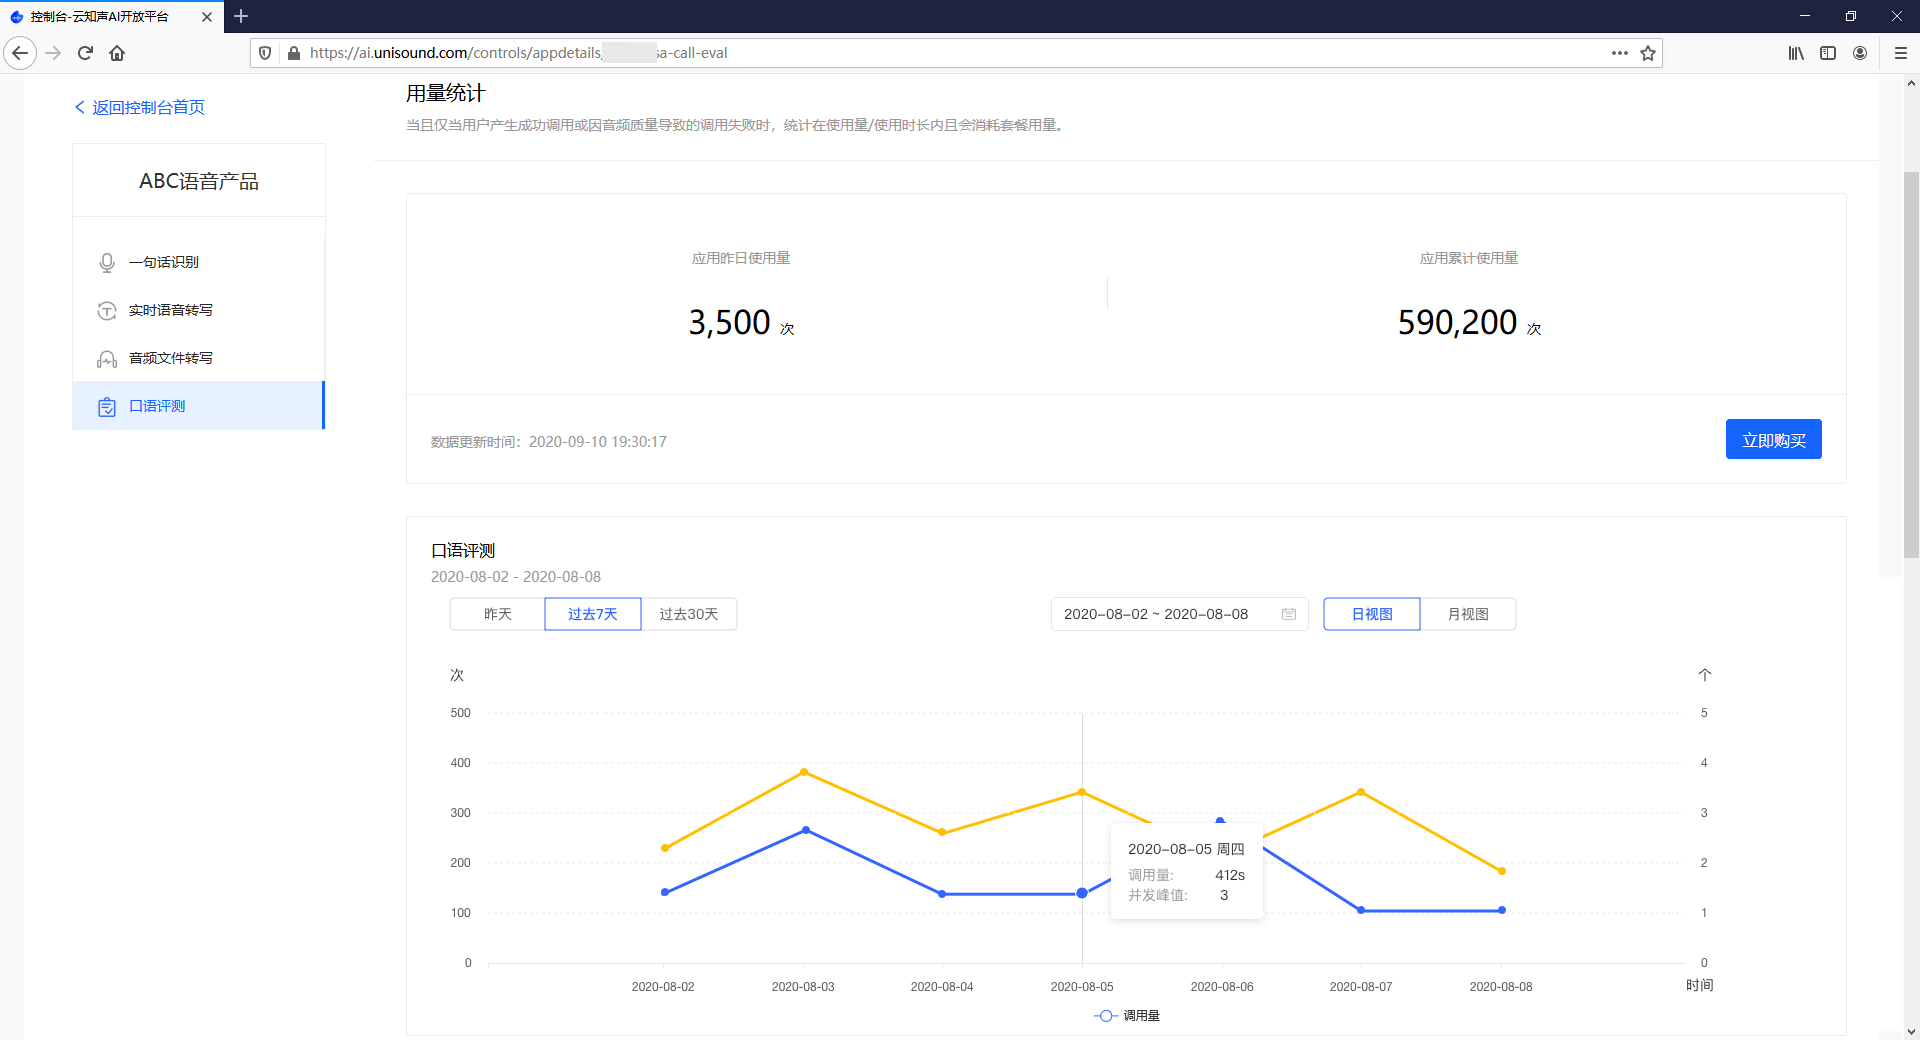Open the browser home page

[117, 53]
